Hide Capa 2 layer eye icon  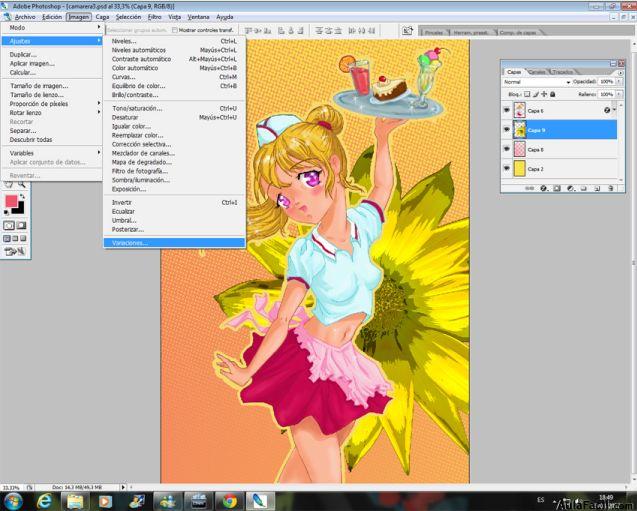[x=507, y=168]
